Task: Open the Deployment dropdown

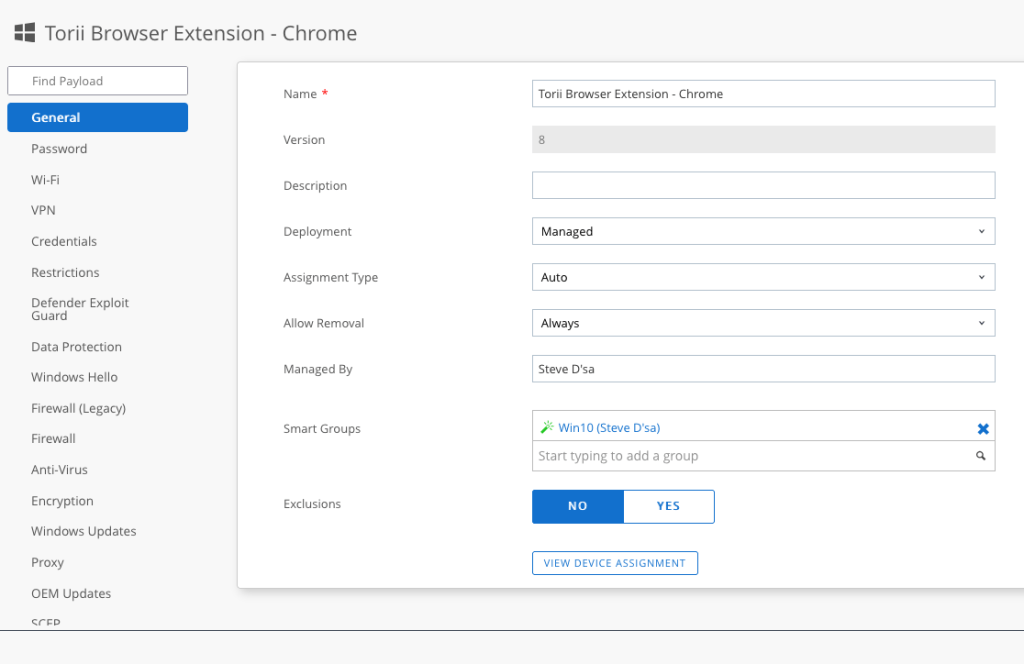Action: tap(763, 231)
